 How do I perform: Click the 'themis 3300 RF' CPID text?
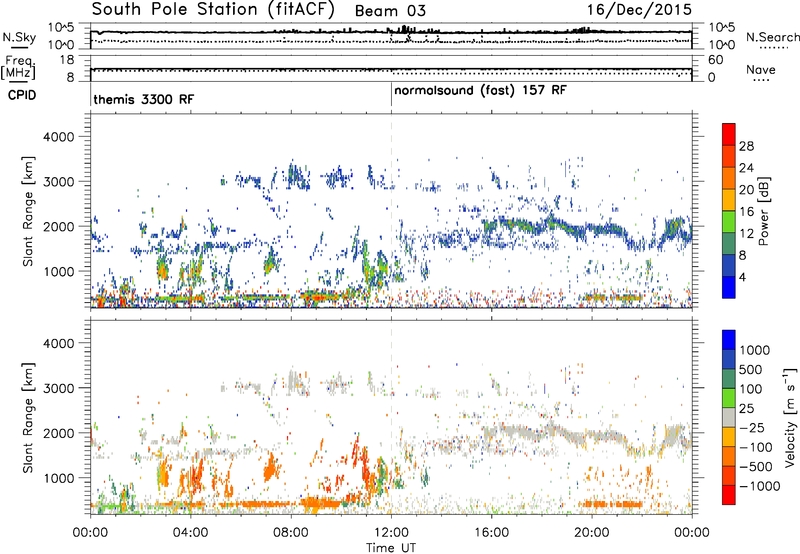pyautogui.click(x=144, y=99)
